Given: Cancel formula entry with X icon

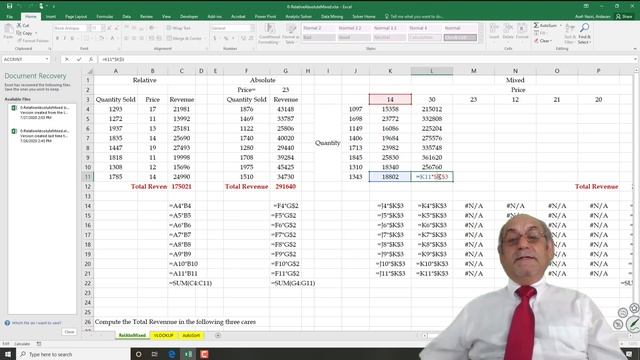Looking at the screenshot, I should 67,59.
